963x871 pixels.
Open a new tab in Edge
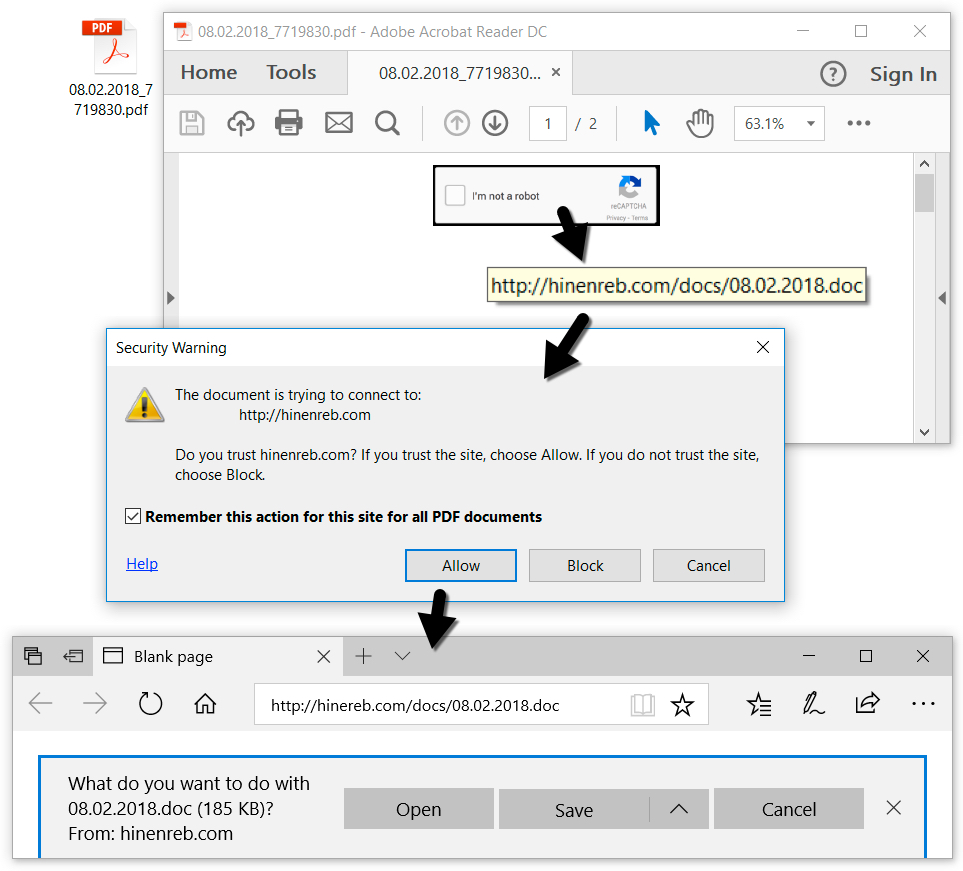364,656
